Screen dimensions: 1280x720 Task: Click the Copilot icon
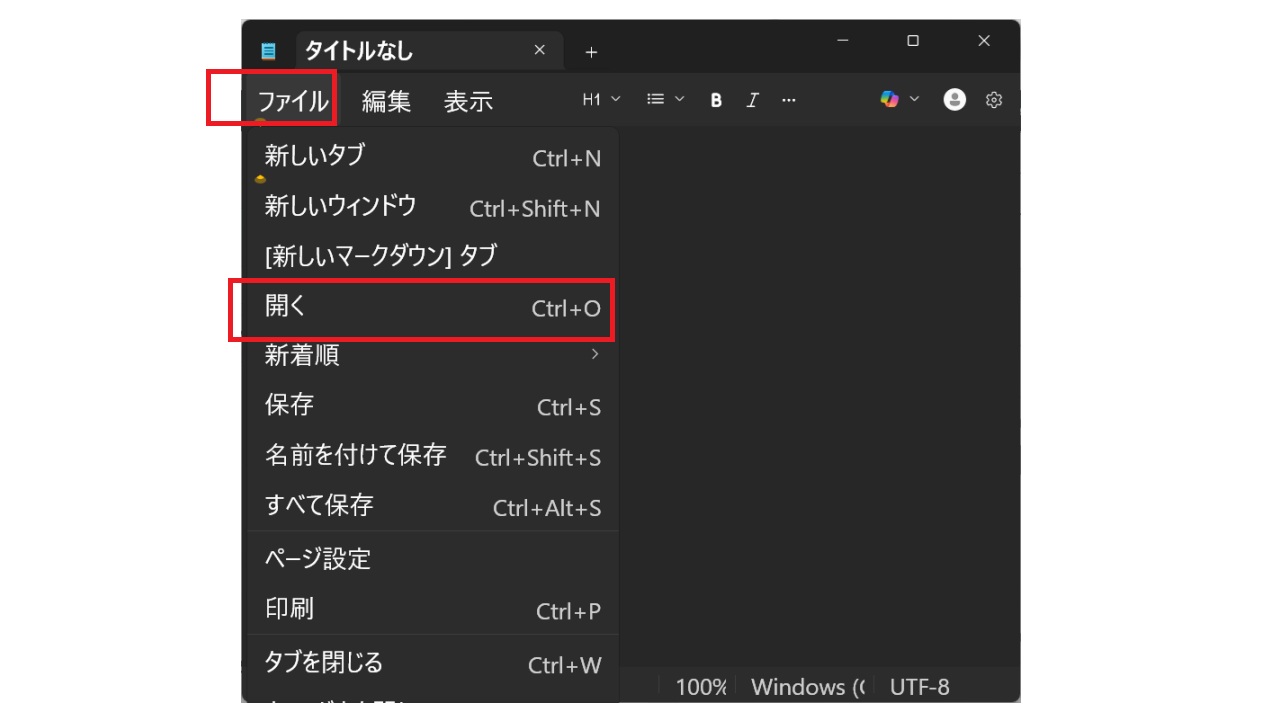point(889,99)
